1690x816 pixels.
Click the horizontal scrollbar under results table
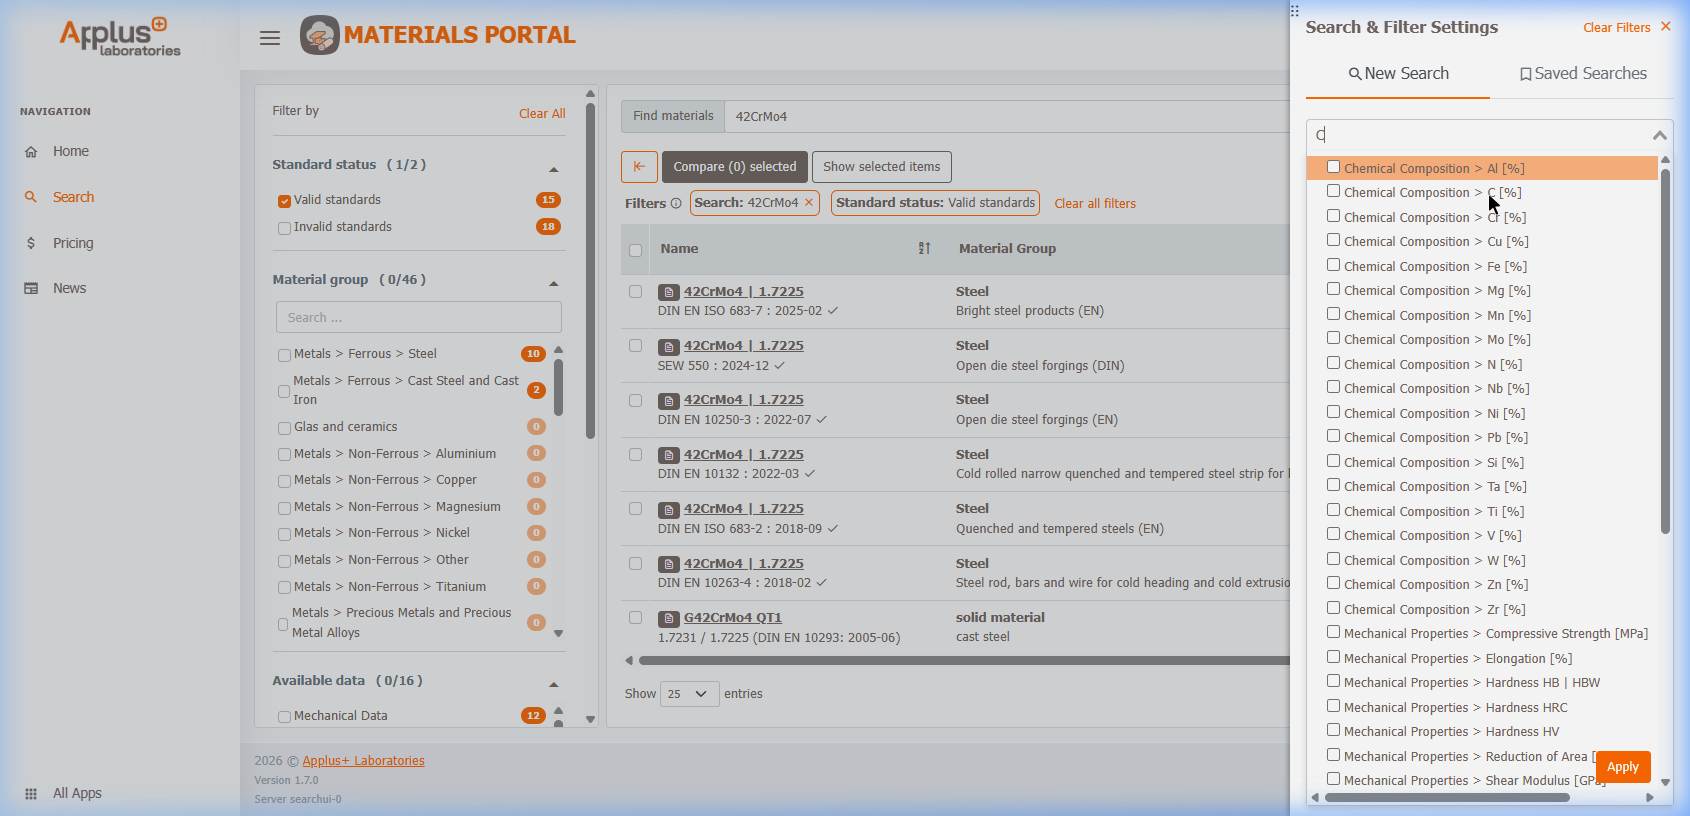pos(960,660)
